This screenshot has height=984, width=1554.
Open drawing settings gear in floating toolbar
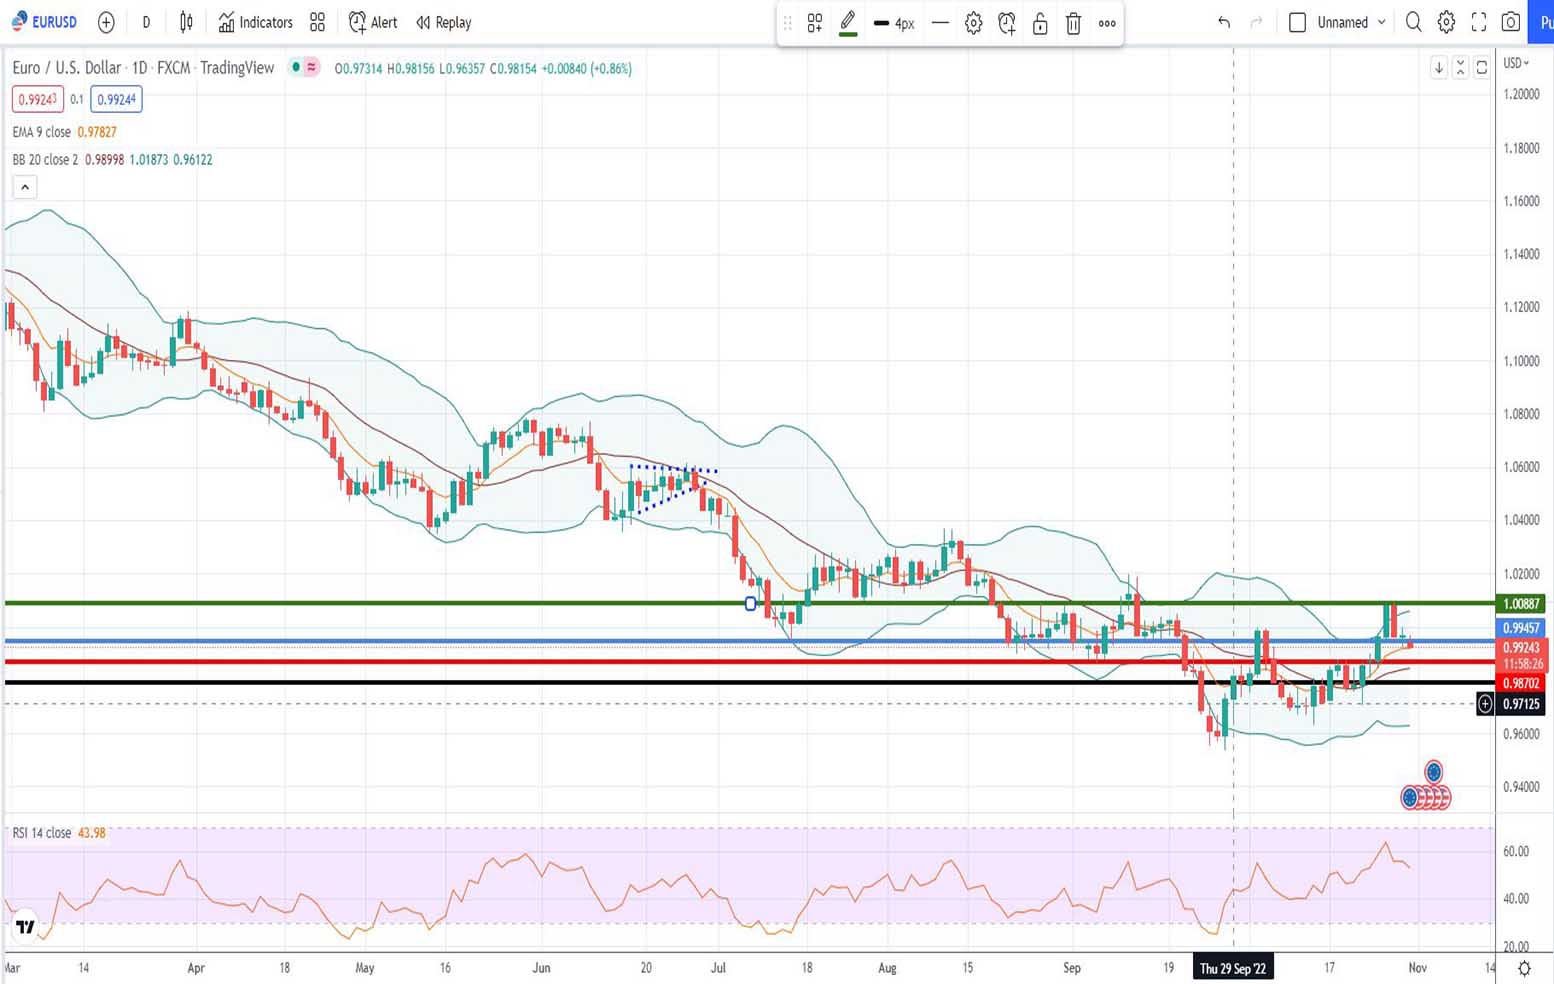point(973,23)
